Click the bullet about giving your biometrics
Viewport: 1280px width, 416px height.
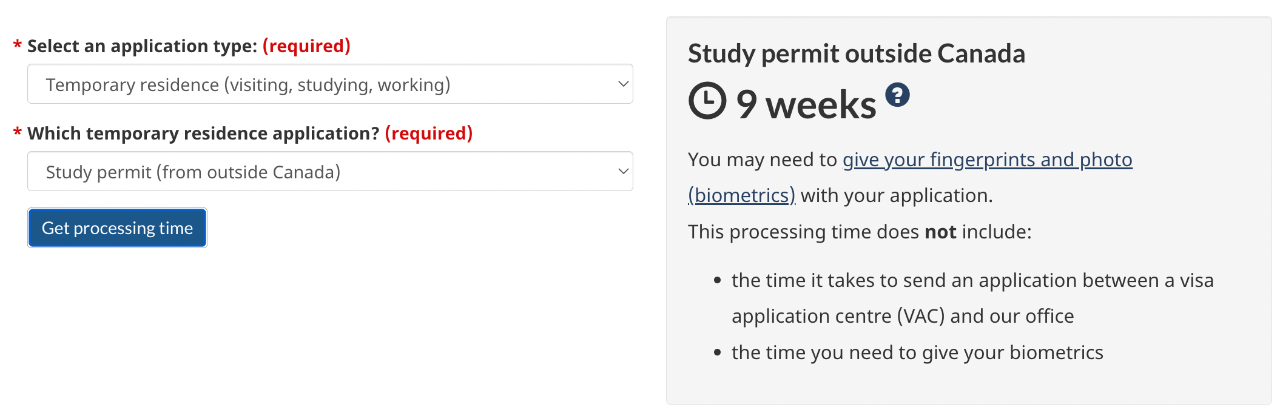(x=917, y=352)
